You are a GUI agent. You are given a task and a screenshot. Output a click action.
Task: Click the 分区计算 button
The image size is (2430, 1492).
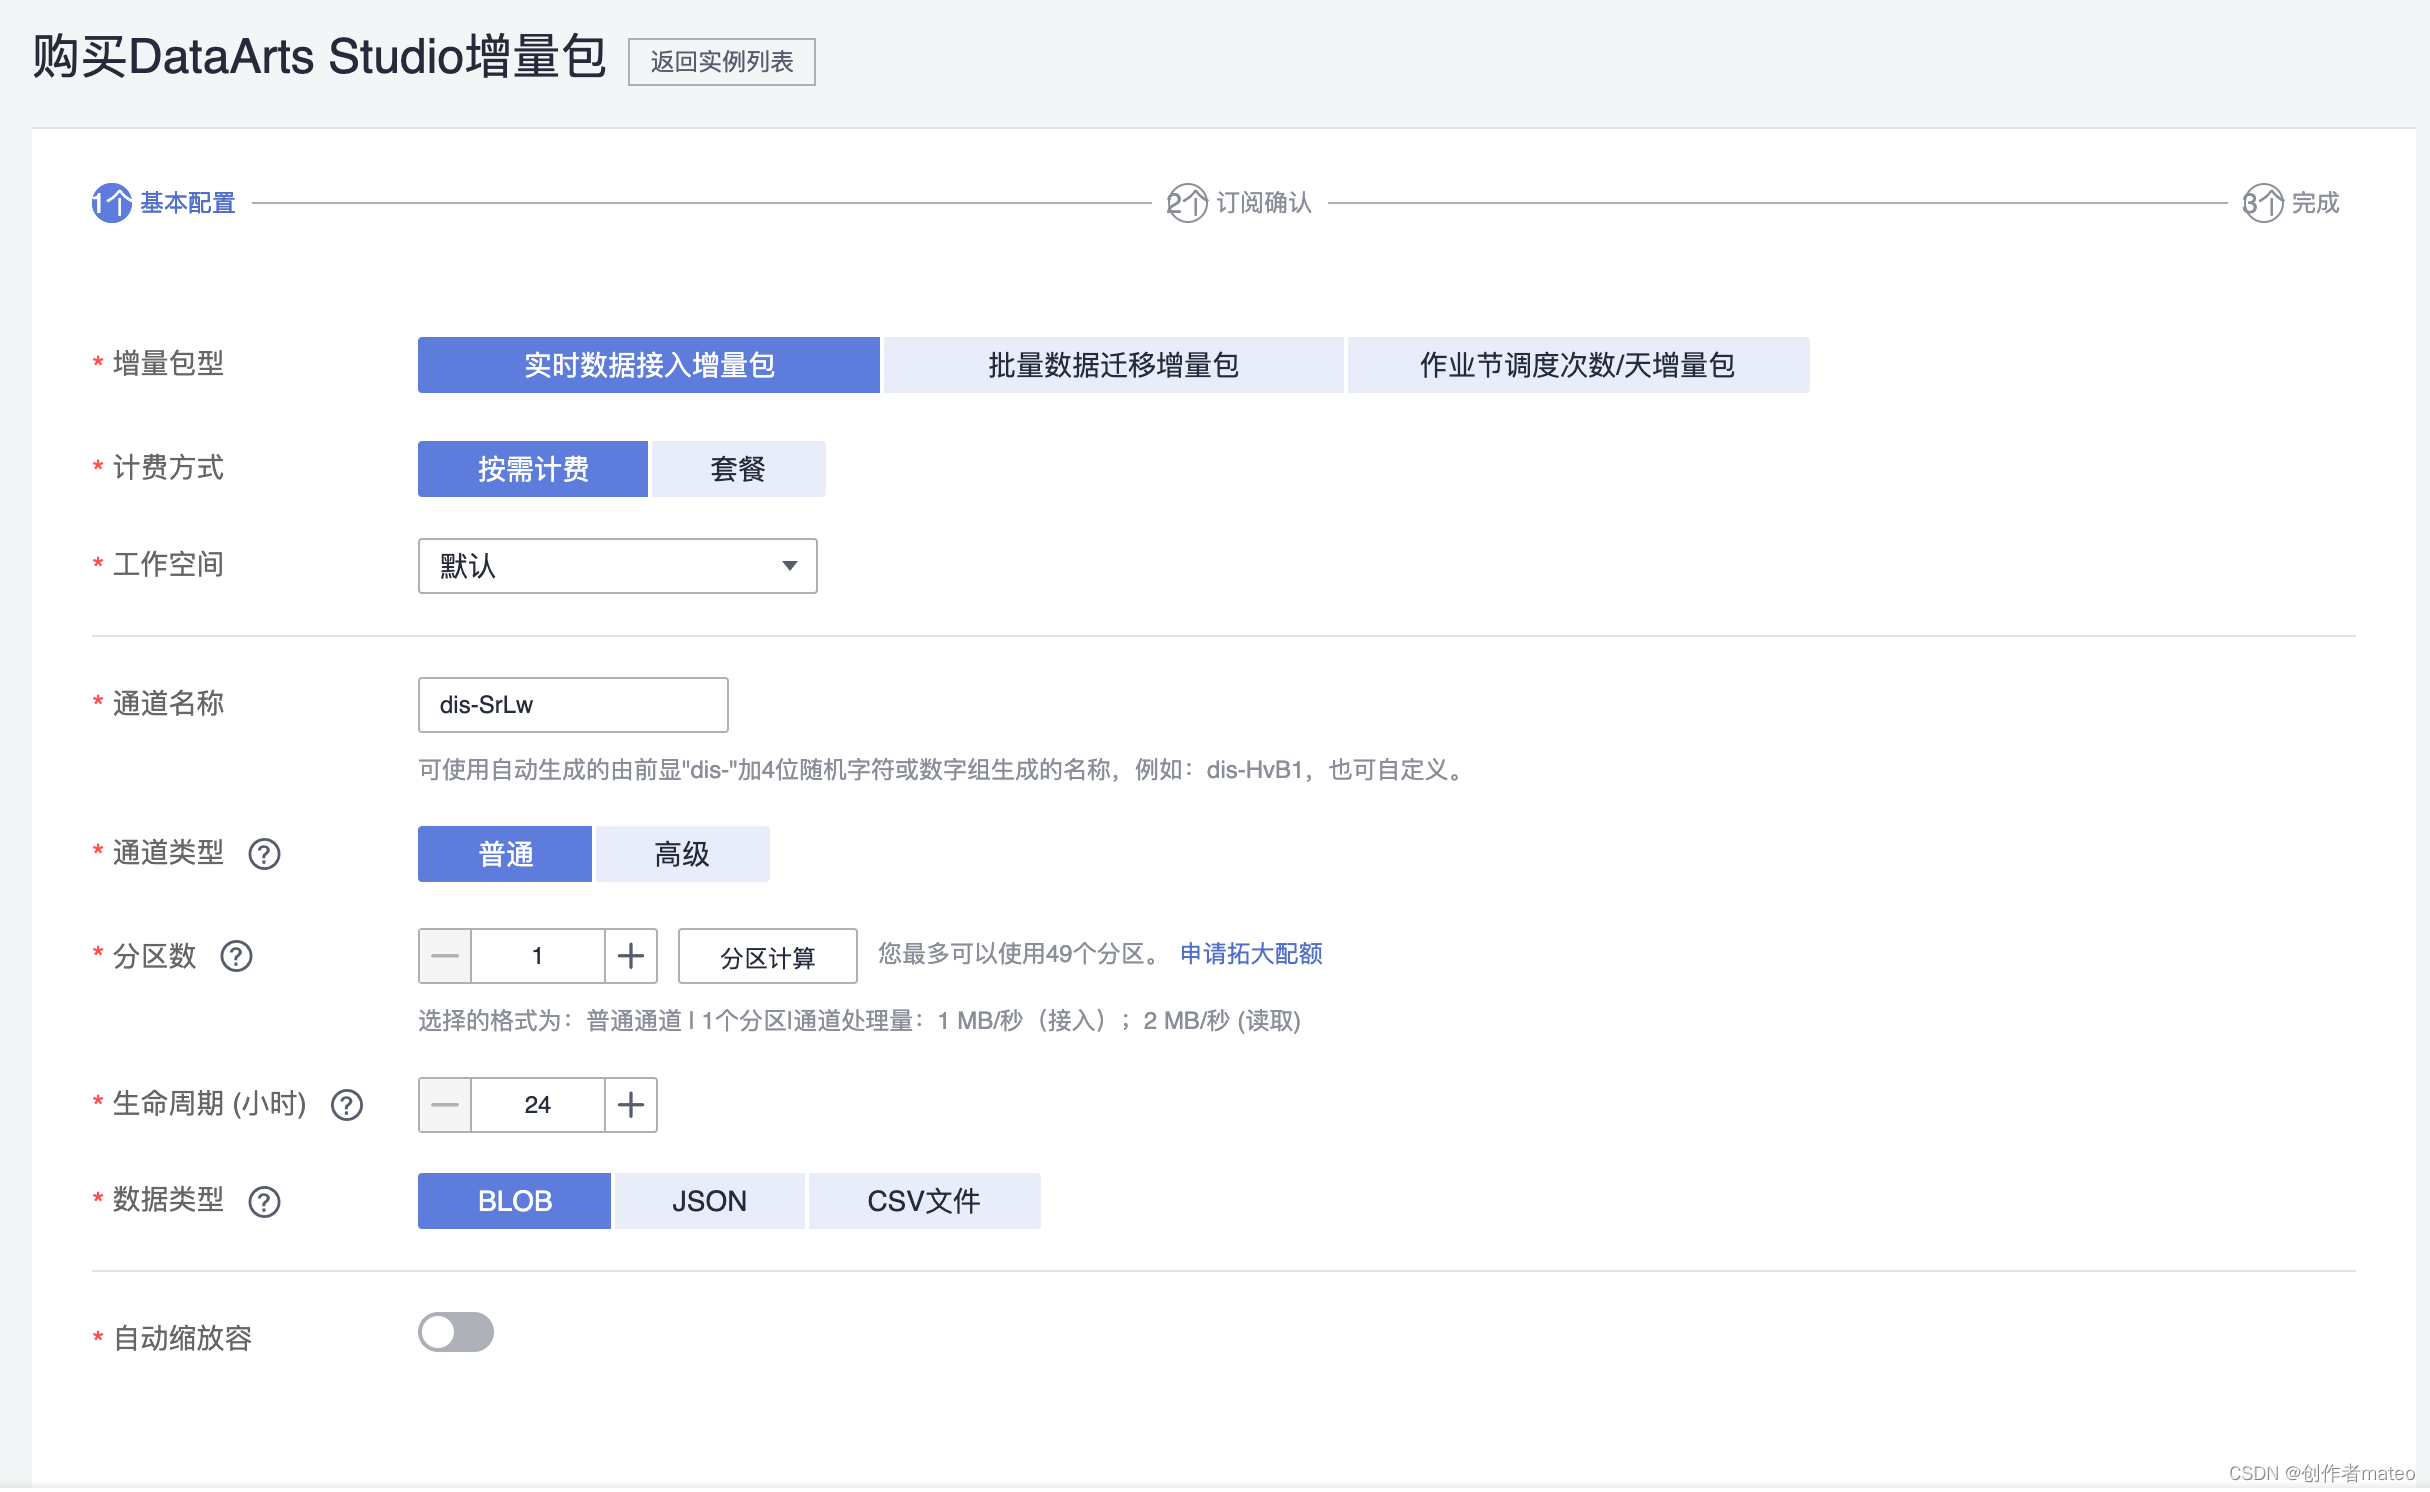[767, 957]
